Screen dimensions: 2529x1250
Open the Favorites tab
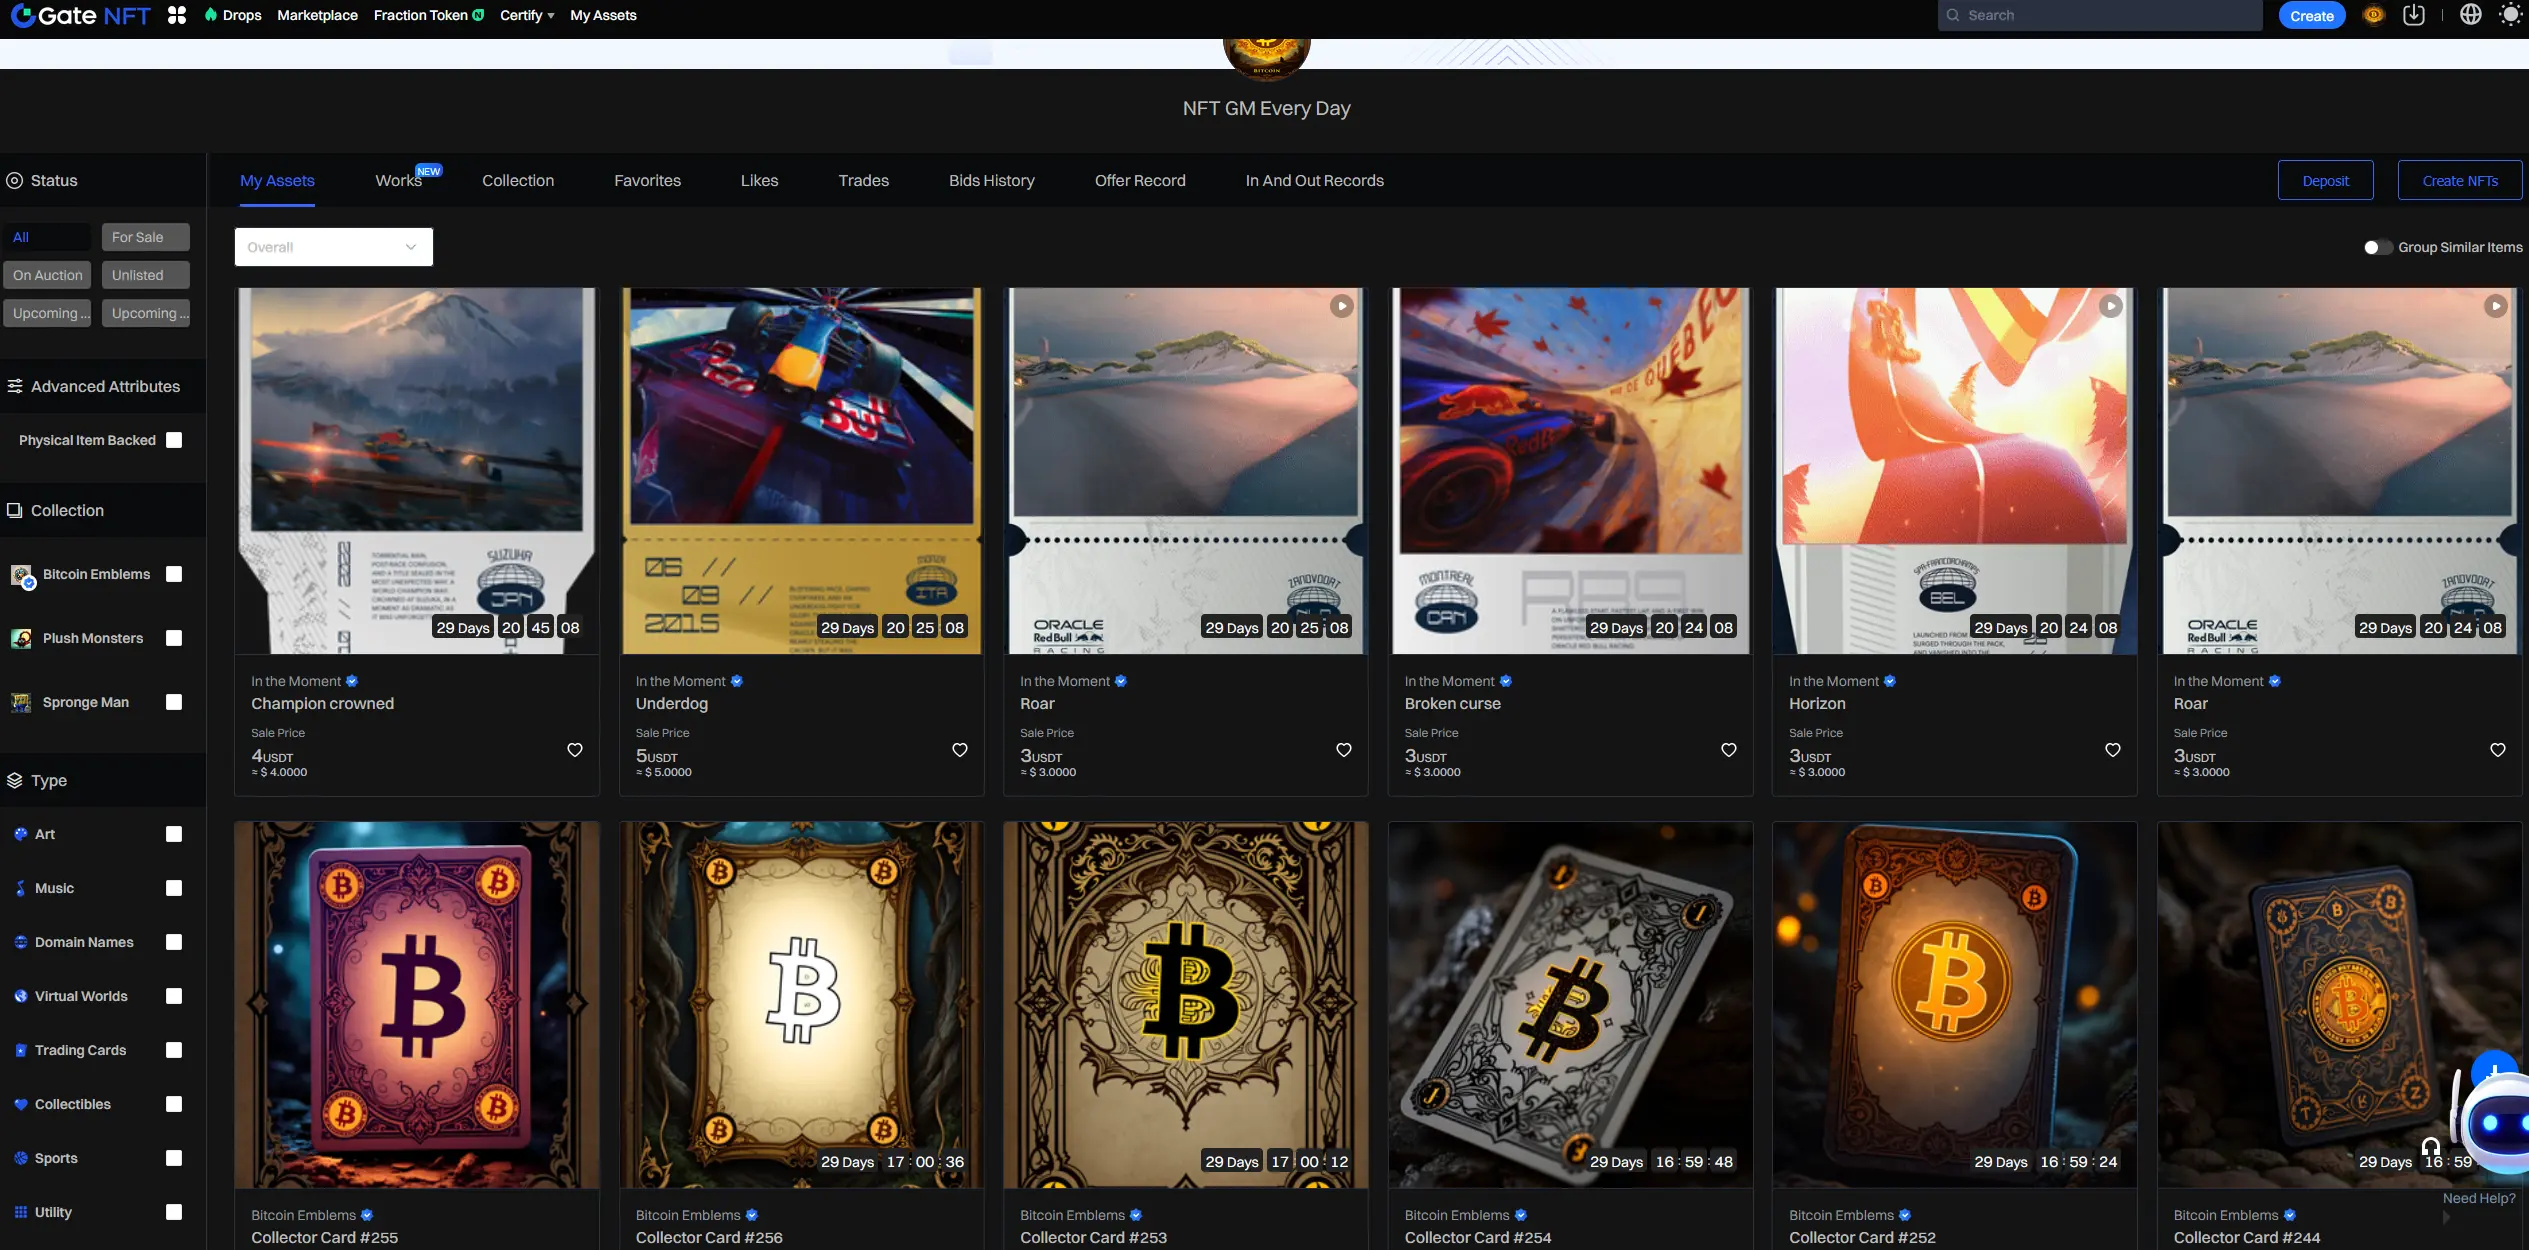click(x=647, y=181)
